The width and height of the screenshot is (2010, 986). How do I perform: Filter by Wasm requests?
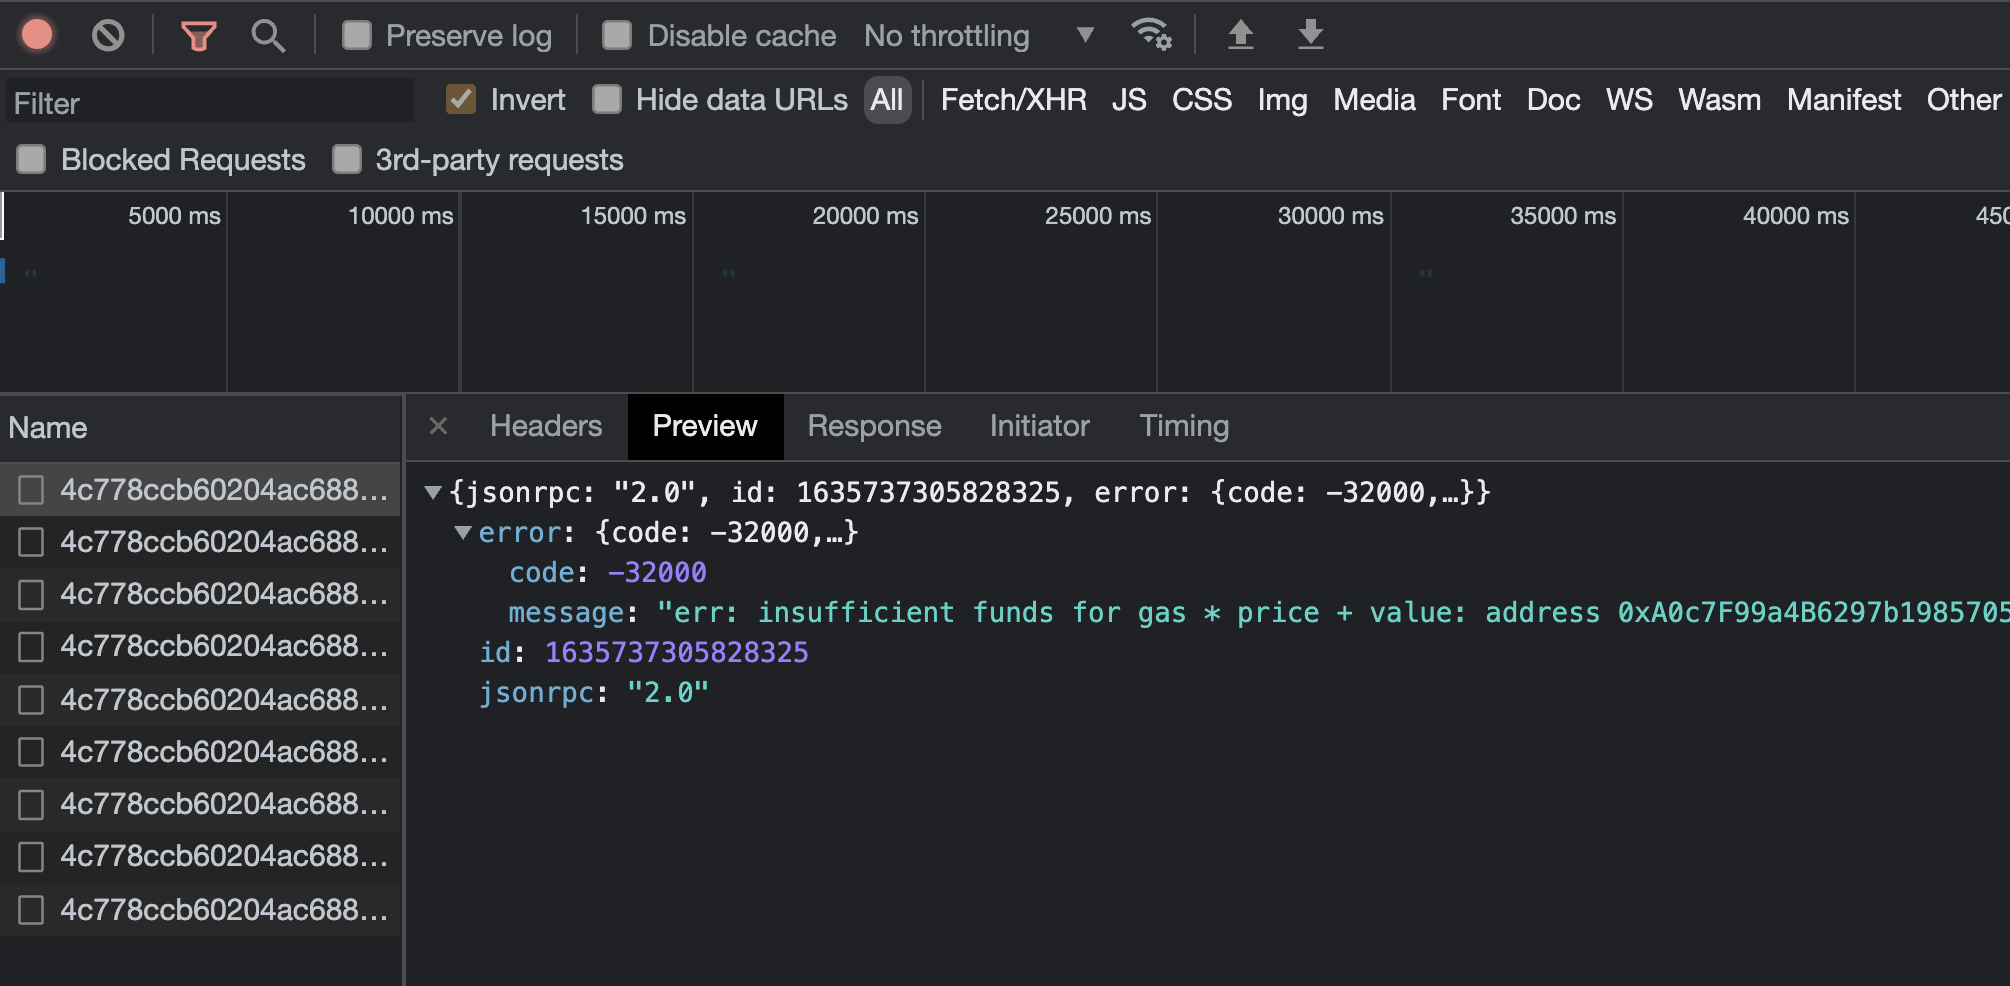[1719, 100]
